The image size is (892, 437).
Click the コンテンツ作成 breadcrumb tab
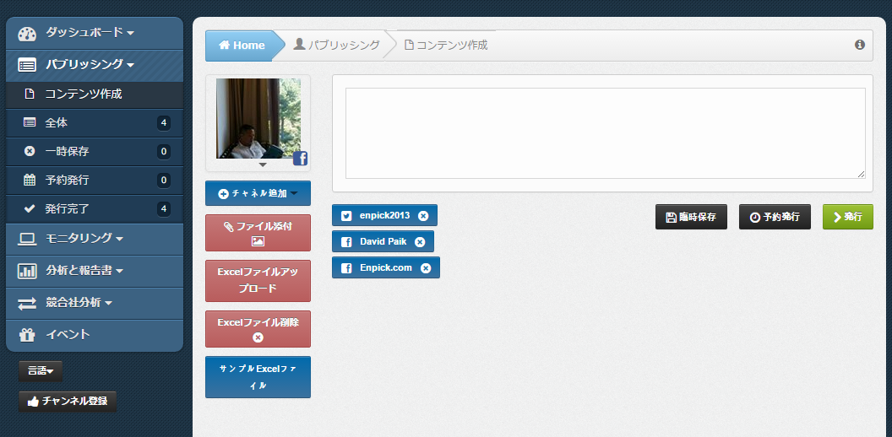pos(446,45)
